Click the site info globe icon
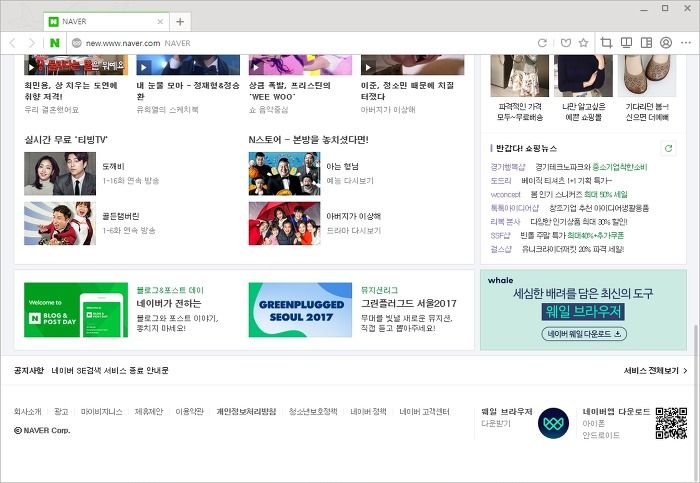 [77, 43]
